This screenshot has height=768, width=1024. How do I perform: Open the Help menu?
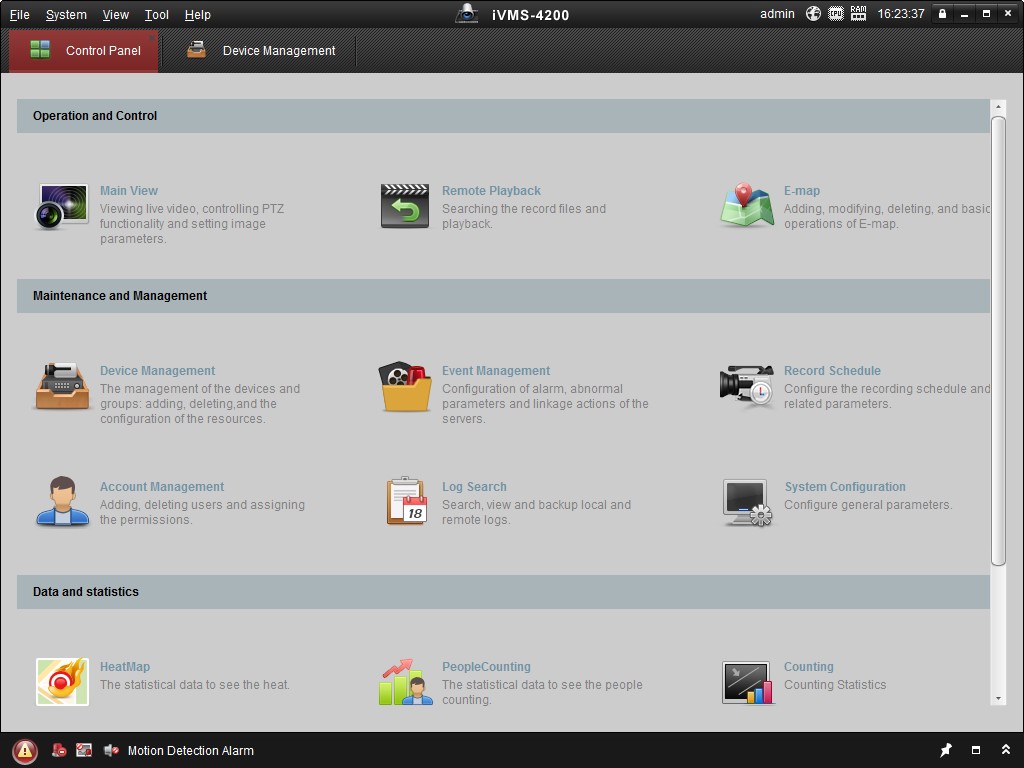pos(197,14)
